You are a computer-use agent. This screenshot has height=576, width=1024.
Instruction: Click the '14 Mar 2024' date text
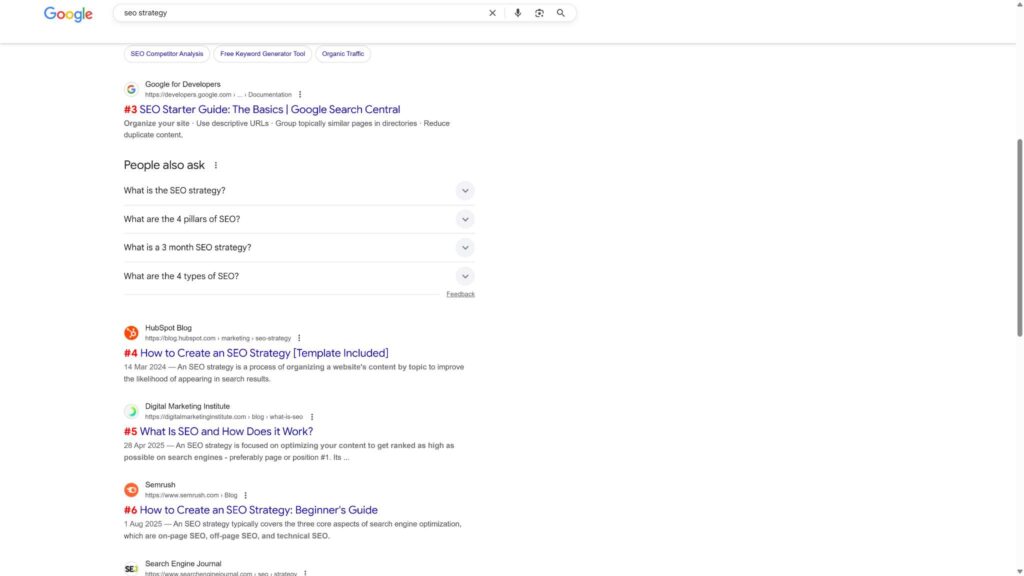click(x=145, y=367)
